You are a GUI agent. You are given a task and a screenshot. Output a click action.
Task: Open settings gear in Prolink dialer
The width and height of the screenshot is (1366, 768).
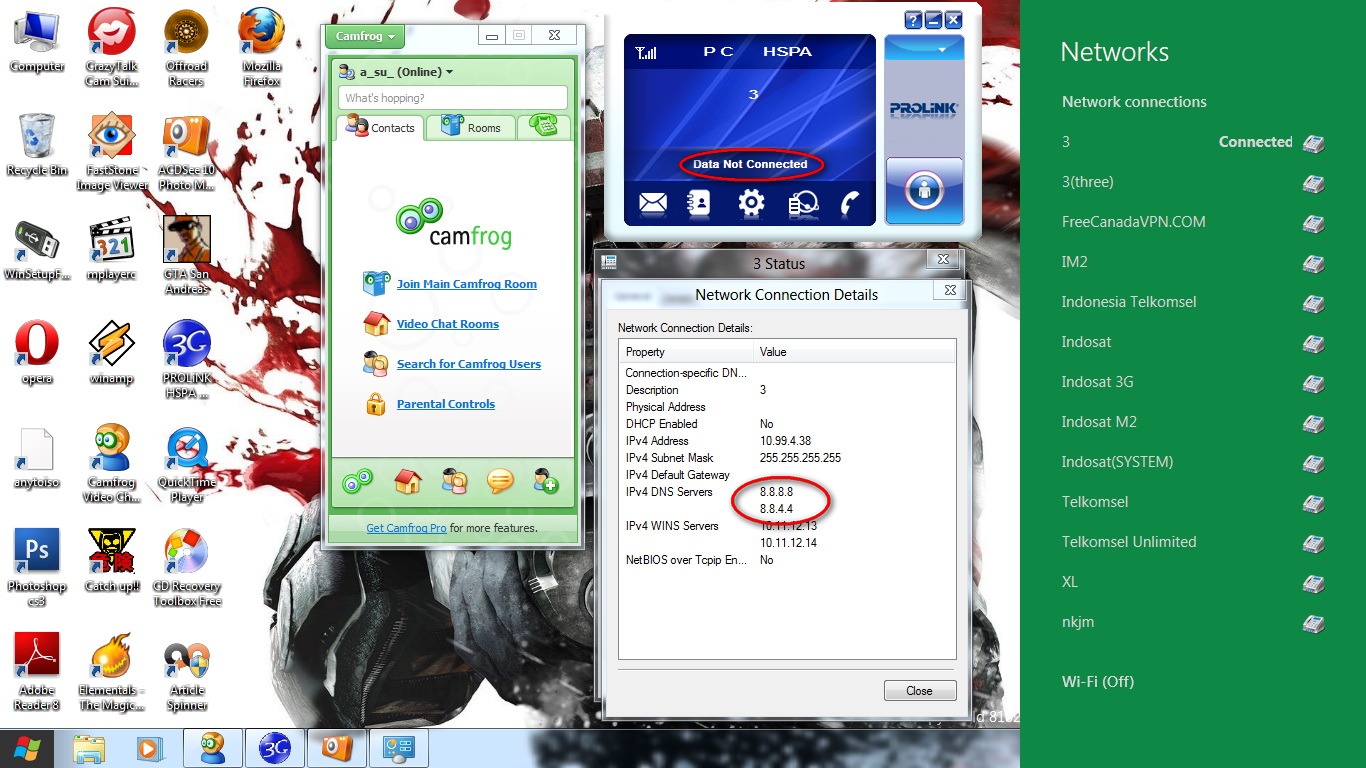click(751, 203)
